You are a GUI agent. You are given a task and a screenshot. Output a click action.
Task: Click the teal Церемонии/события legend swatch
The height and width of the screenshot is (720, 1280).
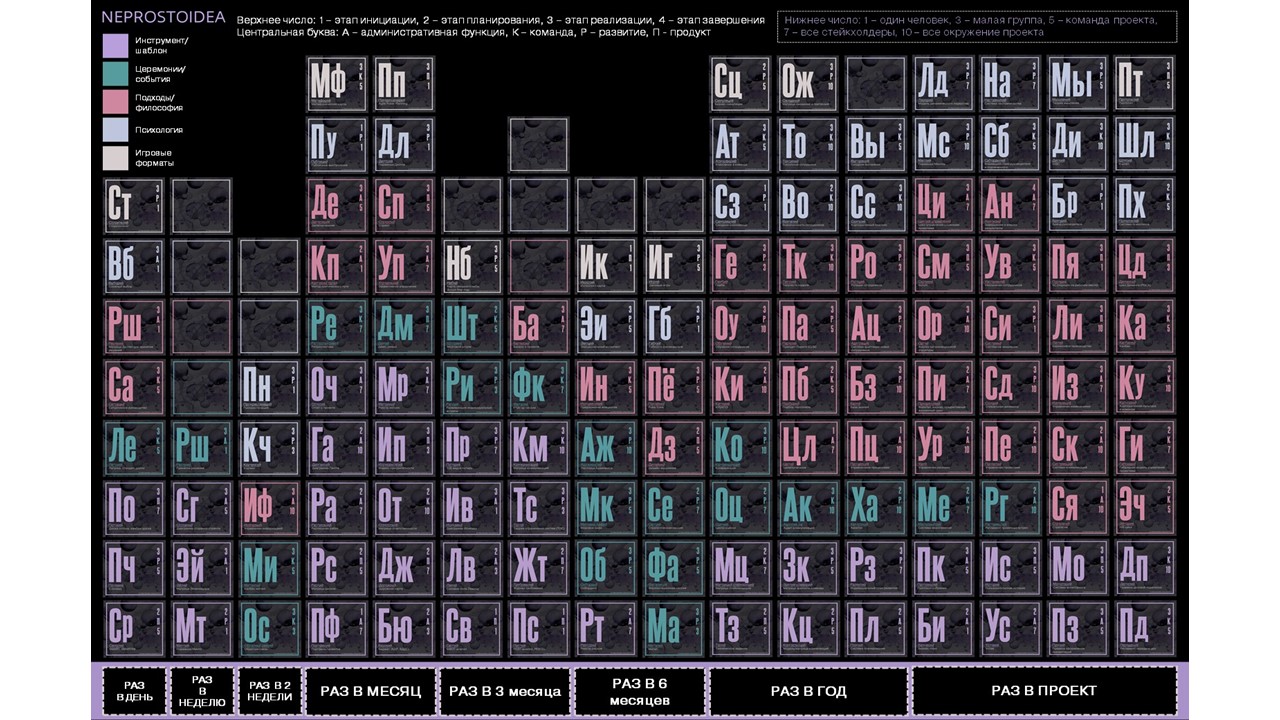coord(116,74)
